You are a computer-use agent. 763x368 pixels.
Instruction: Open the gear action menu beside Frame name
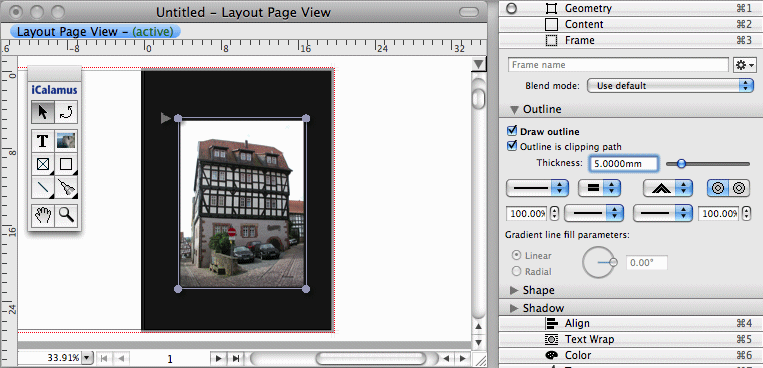click(x=745, y=65)
